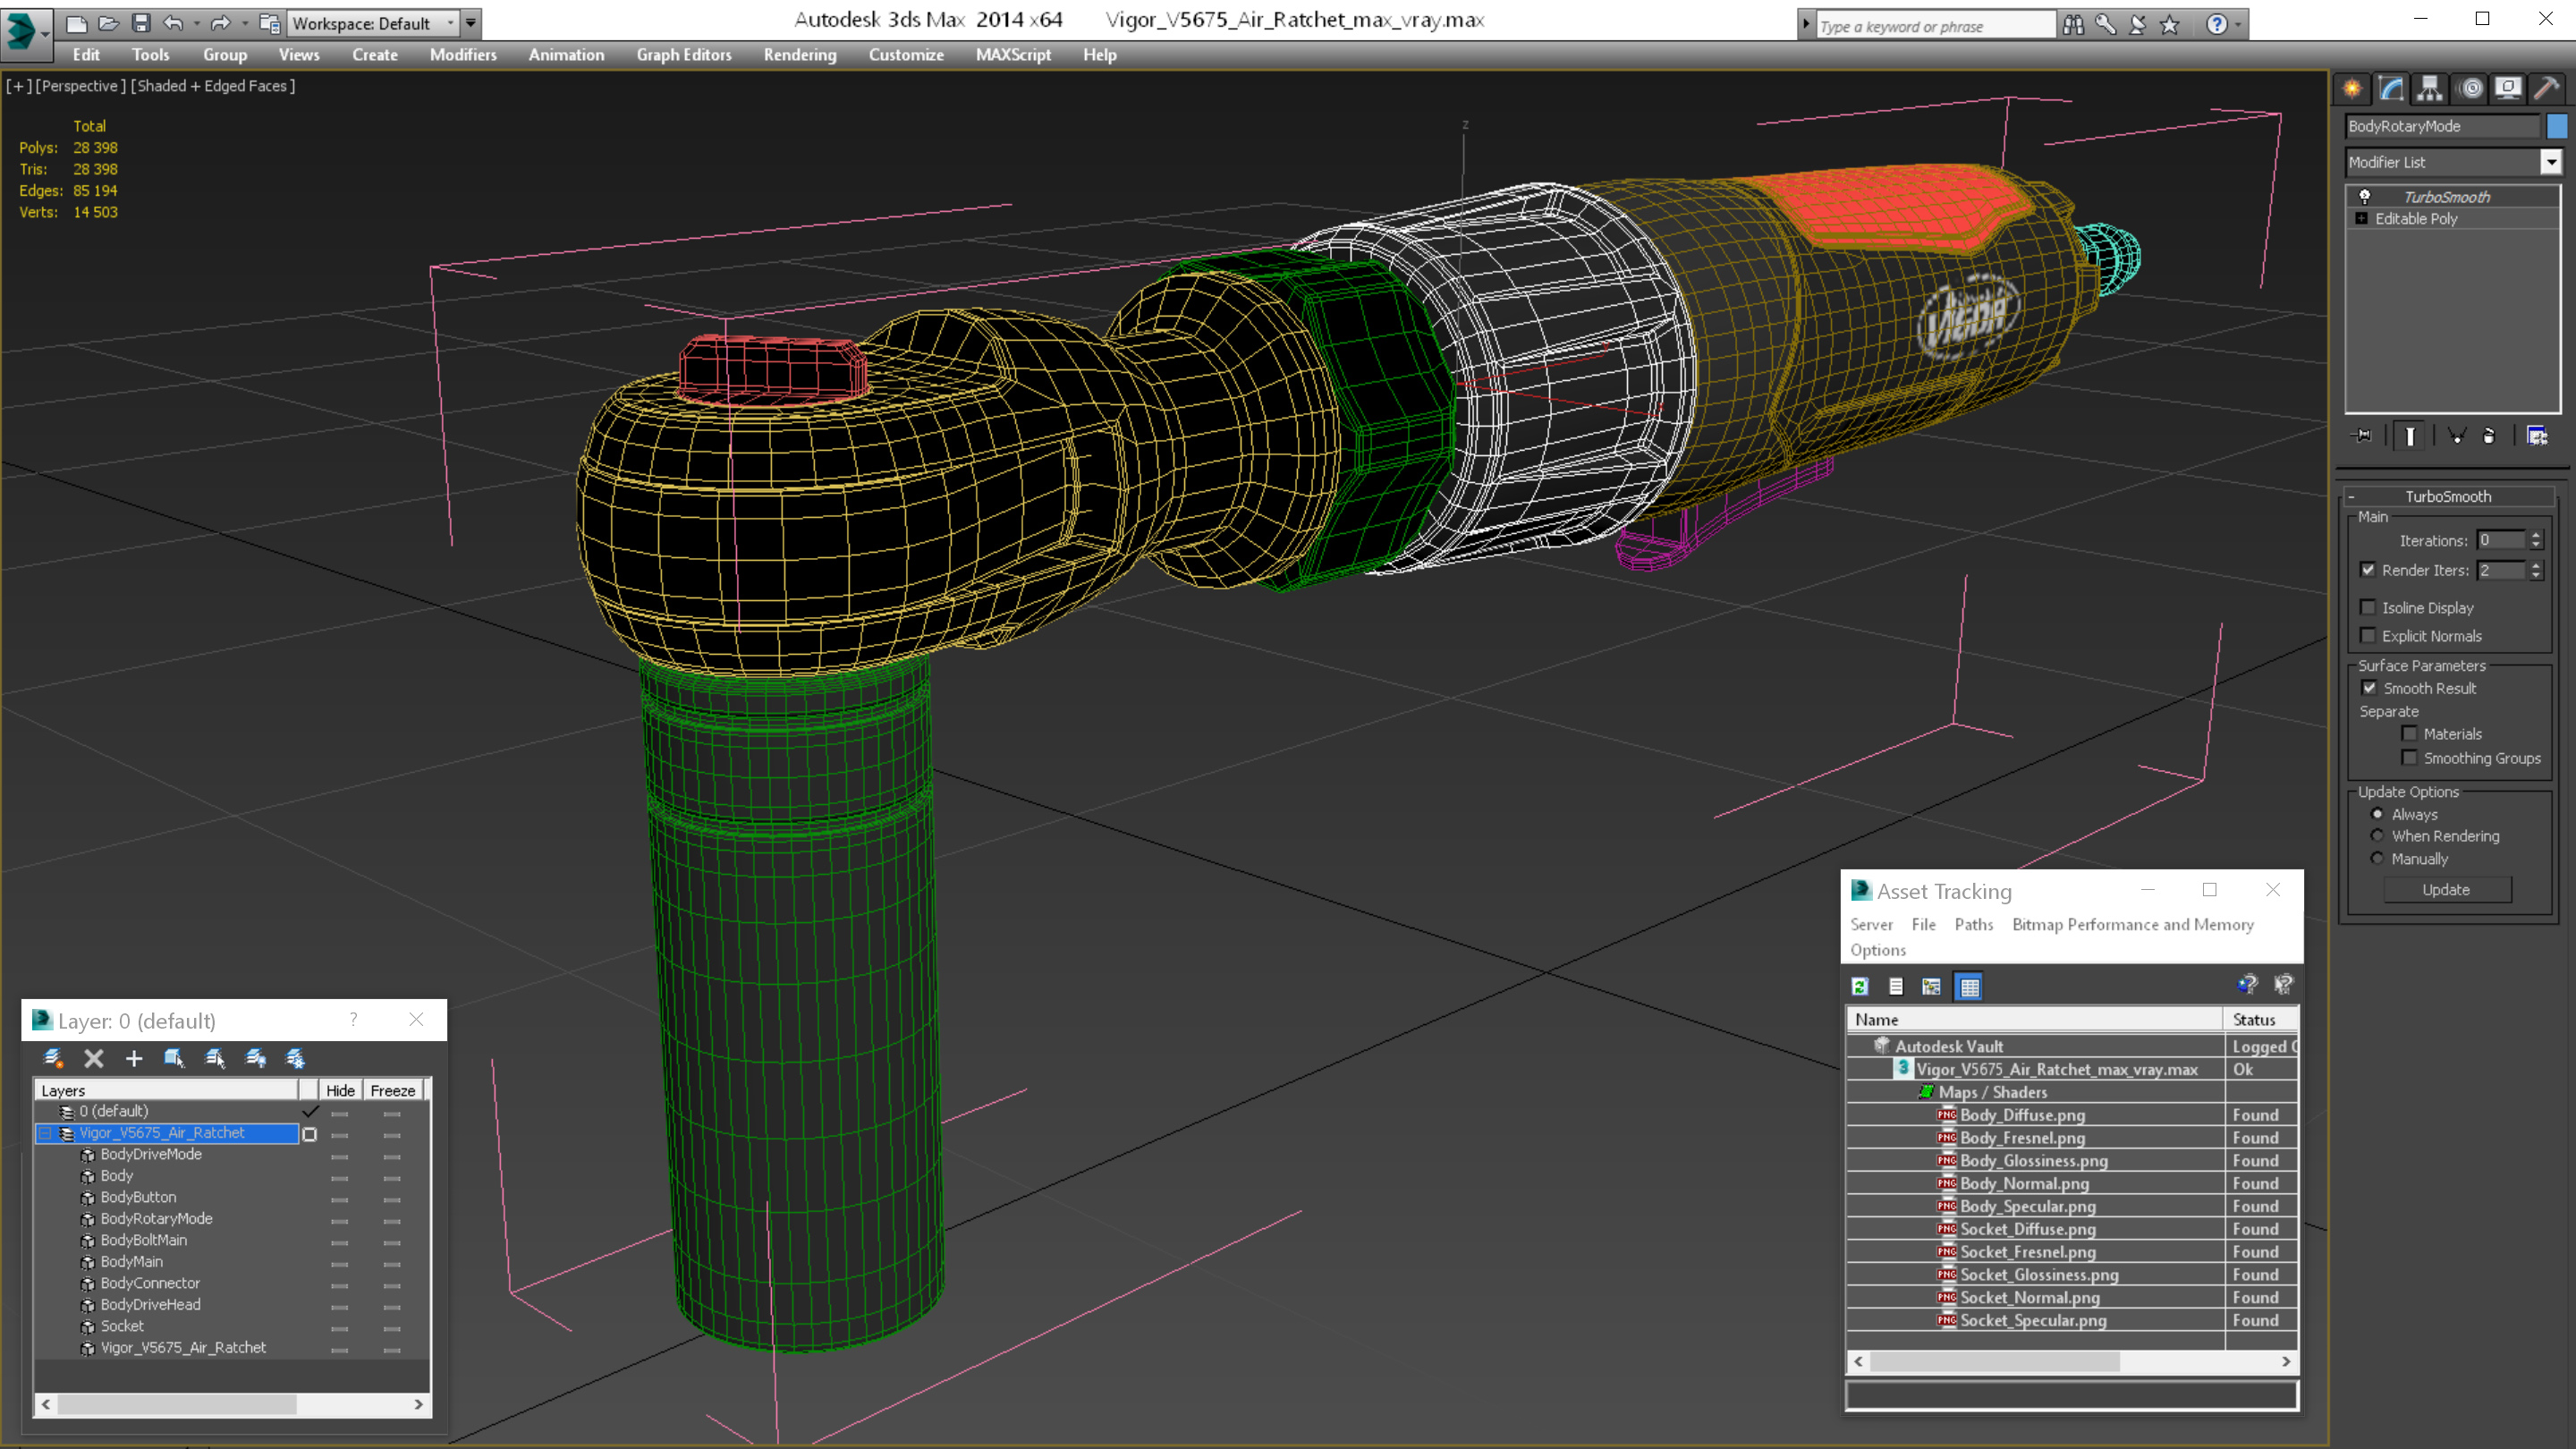
Task: Click Remove Modifier from stack icon
Action: point(2489,436)
